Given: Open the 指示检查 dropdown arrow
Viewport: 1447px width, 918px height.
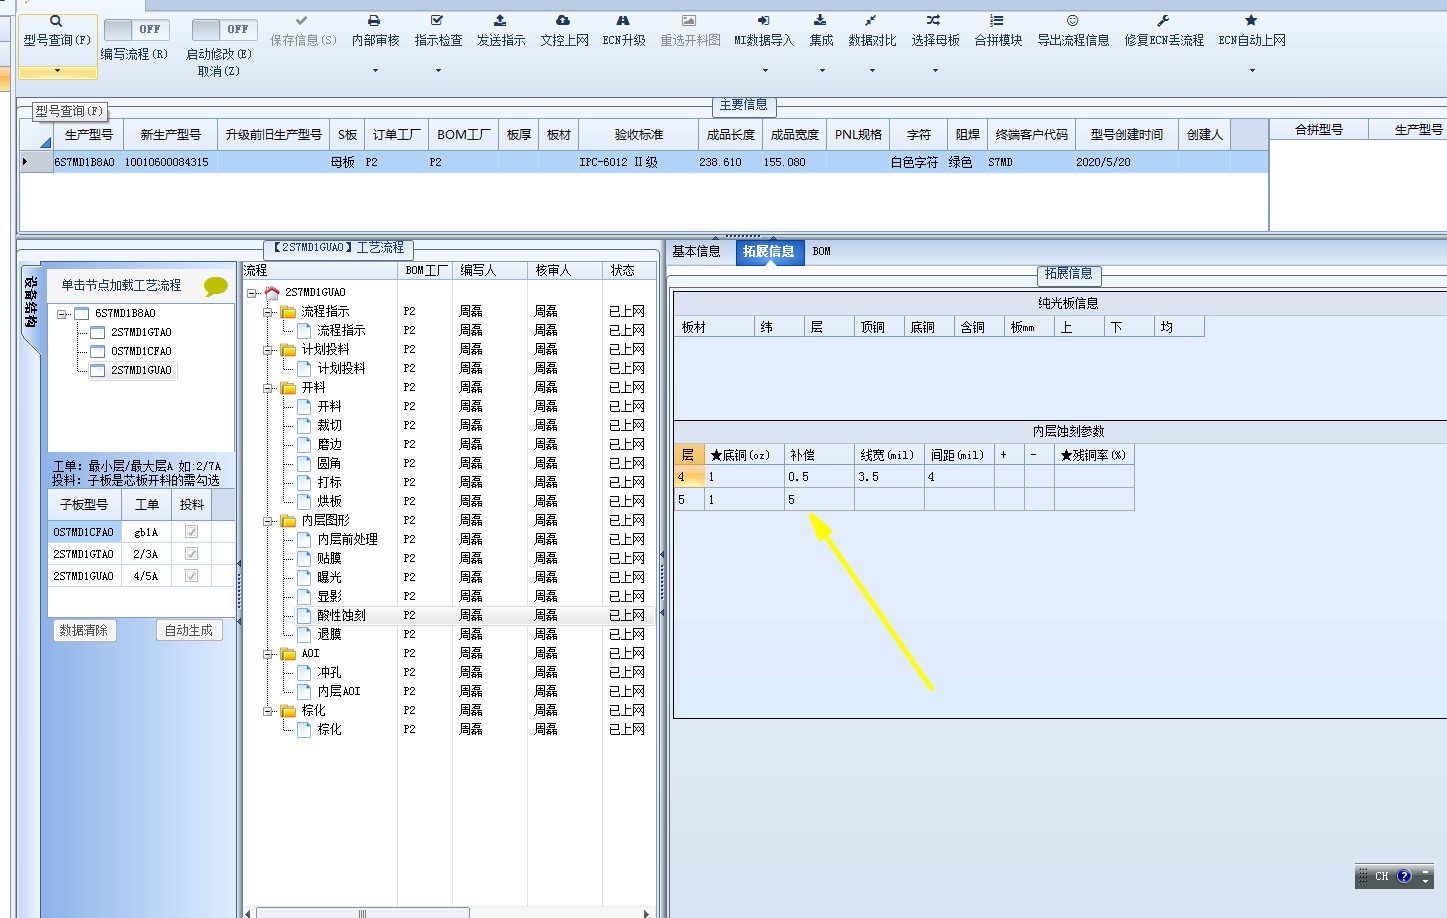Looking at the screenshot, I should point(438,70).
